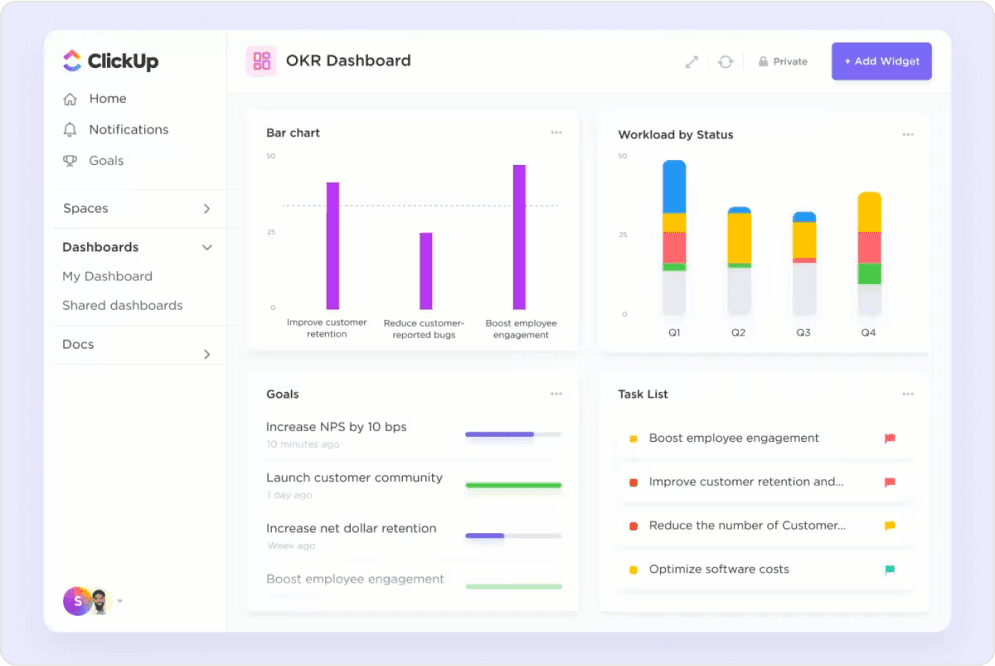The height and width of the screenshot is (666, 995).
Task: Click the bearded man user avatar
Action: (x=100, y=601)
